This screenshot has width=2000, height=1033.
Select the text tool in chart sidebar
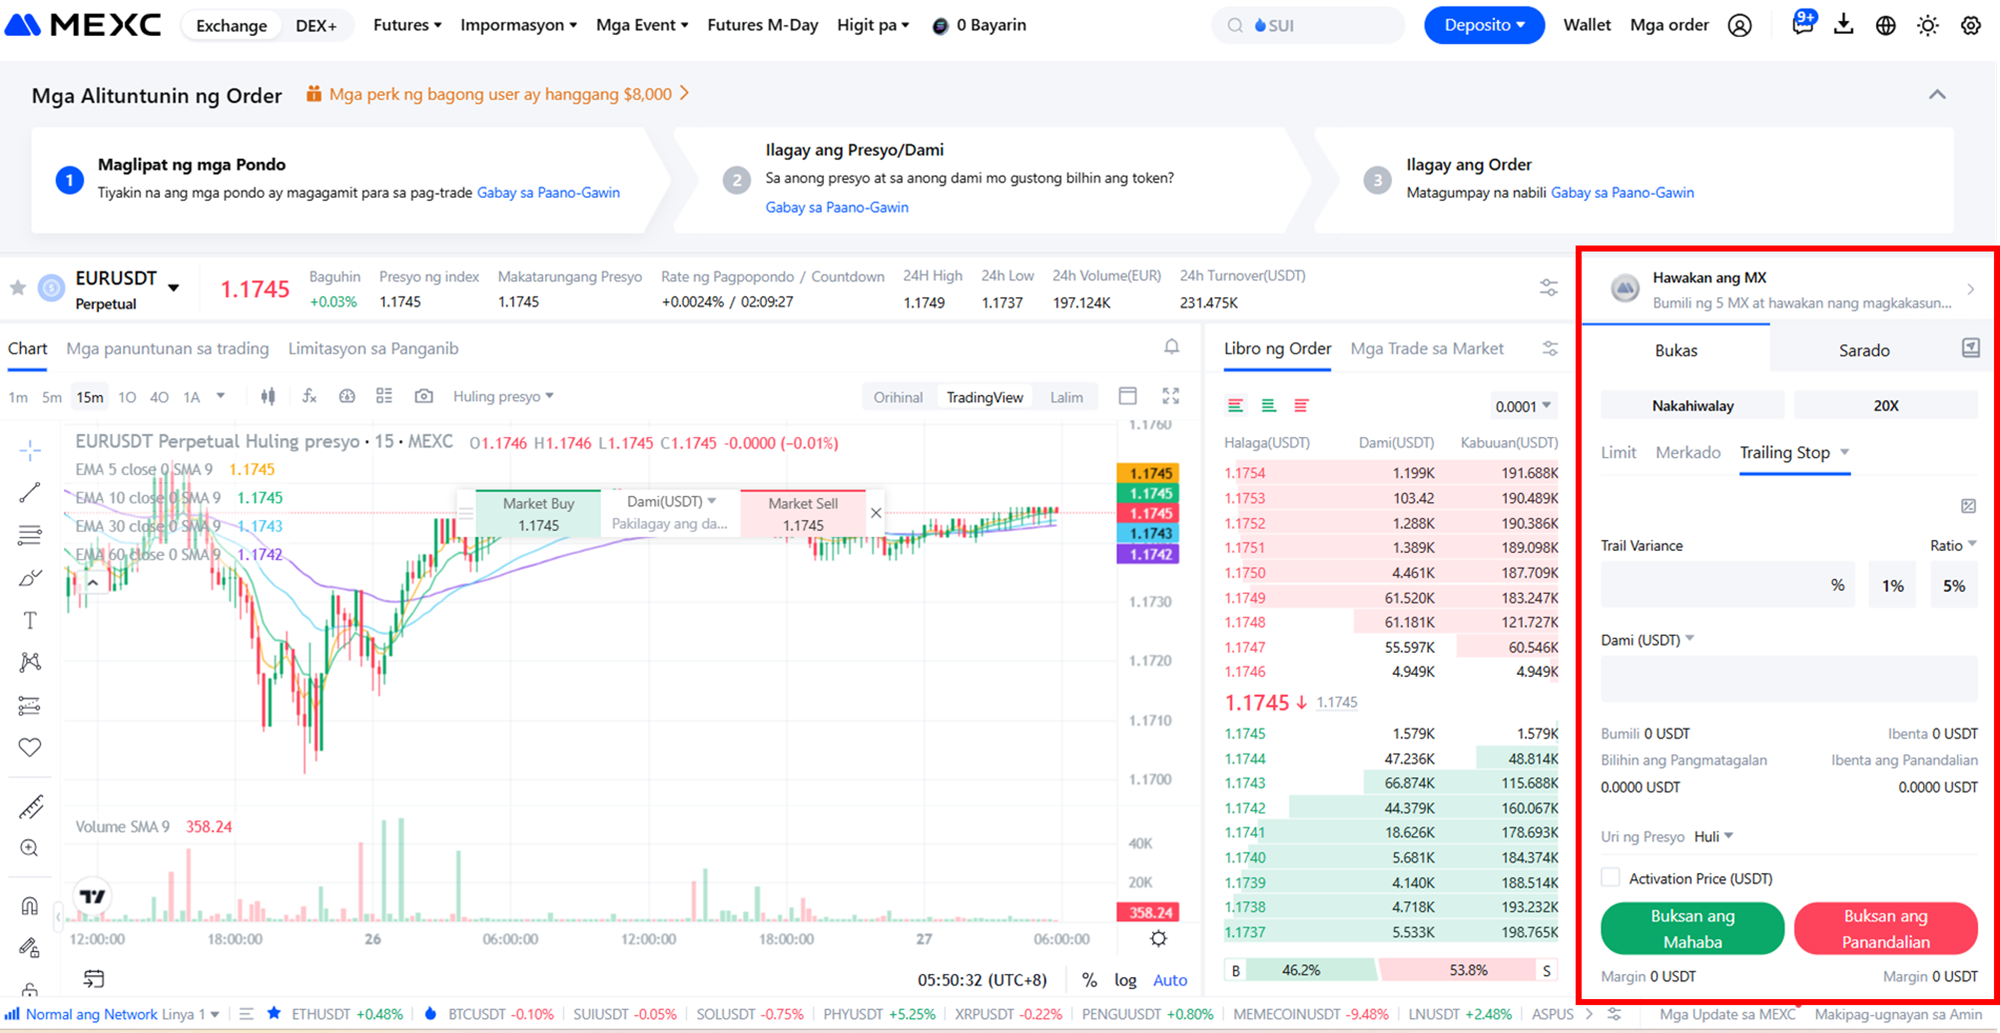(30, 621)
